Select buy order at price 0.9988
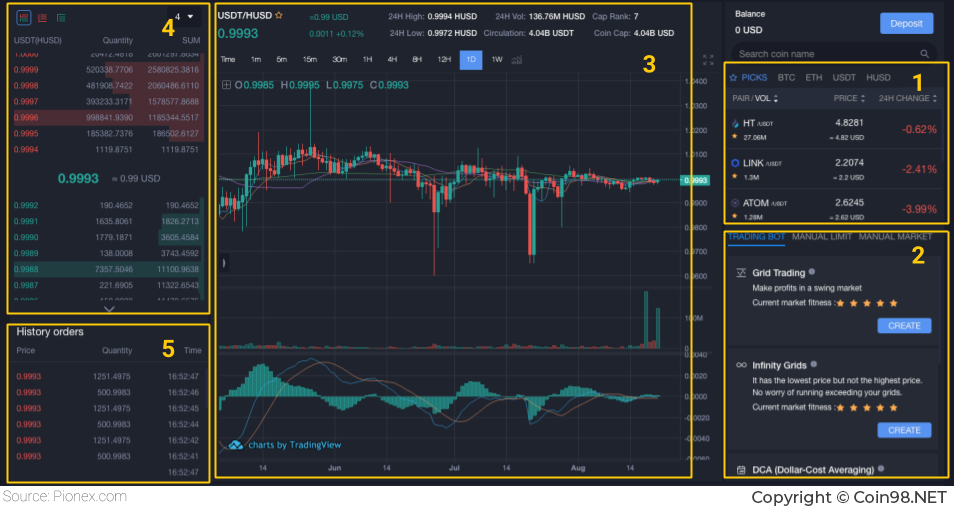This screenshot has height=509, width=960. point(109,270)
